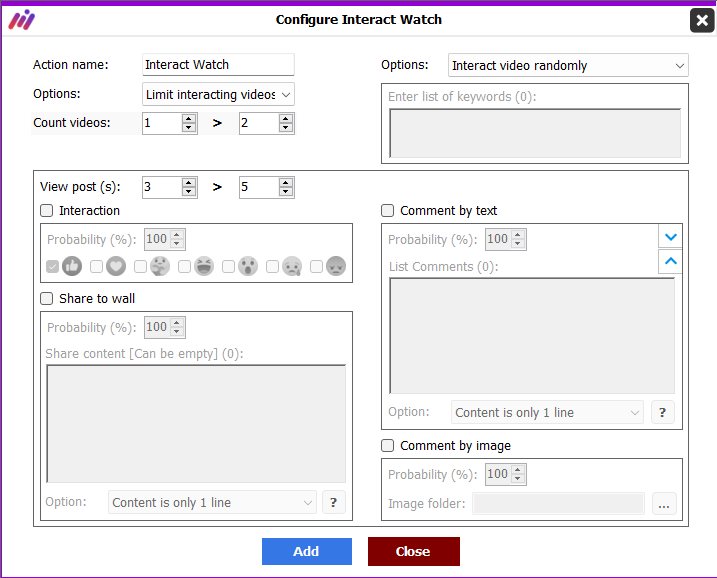Expand the Limit interacting videos dropdown
The height and width of the screenshot is (578, 717).
(218, 94)
